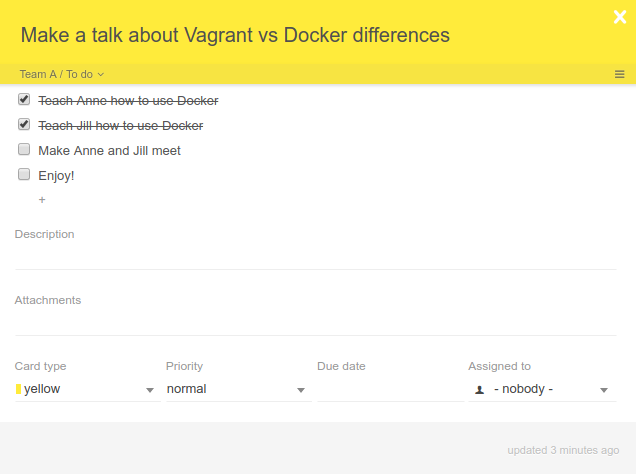Uncheck Teach Anne how to use Docker

point(24,100)
